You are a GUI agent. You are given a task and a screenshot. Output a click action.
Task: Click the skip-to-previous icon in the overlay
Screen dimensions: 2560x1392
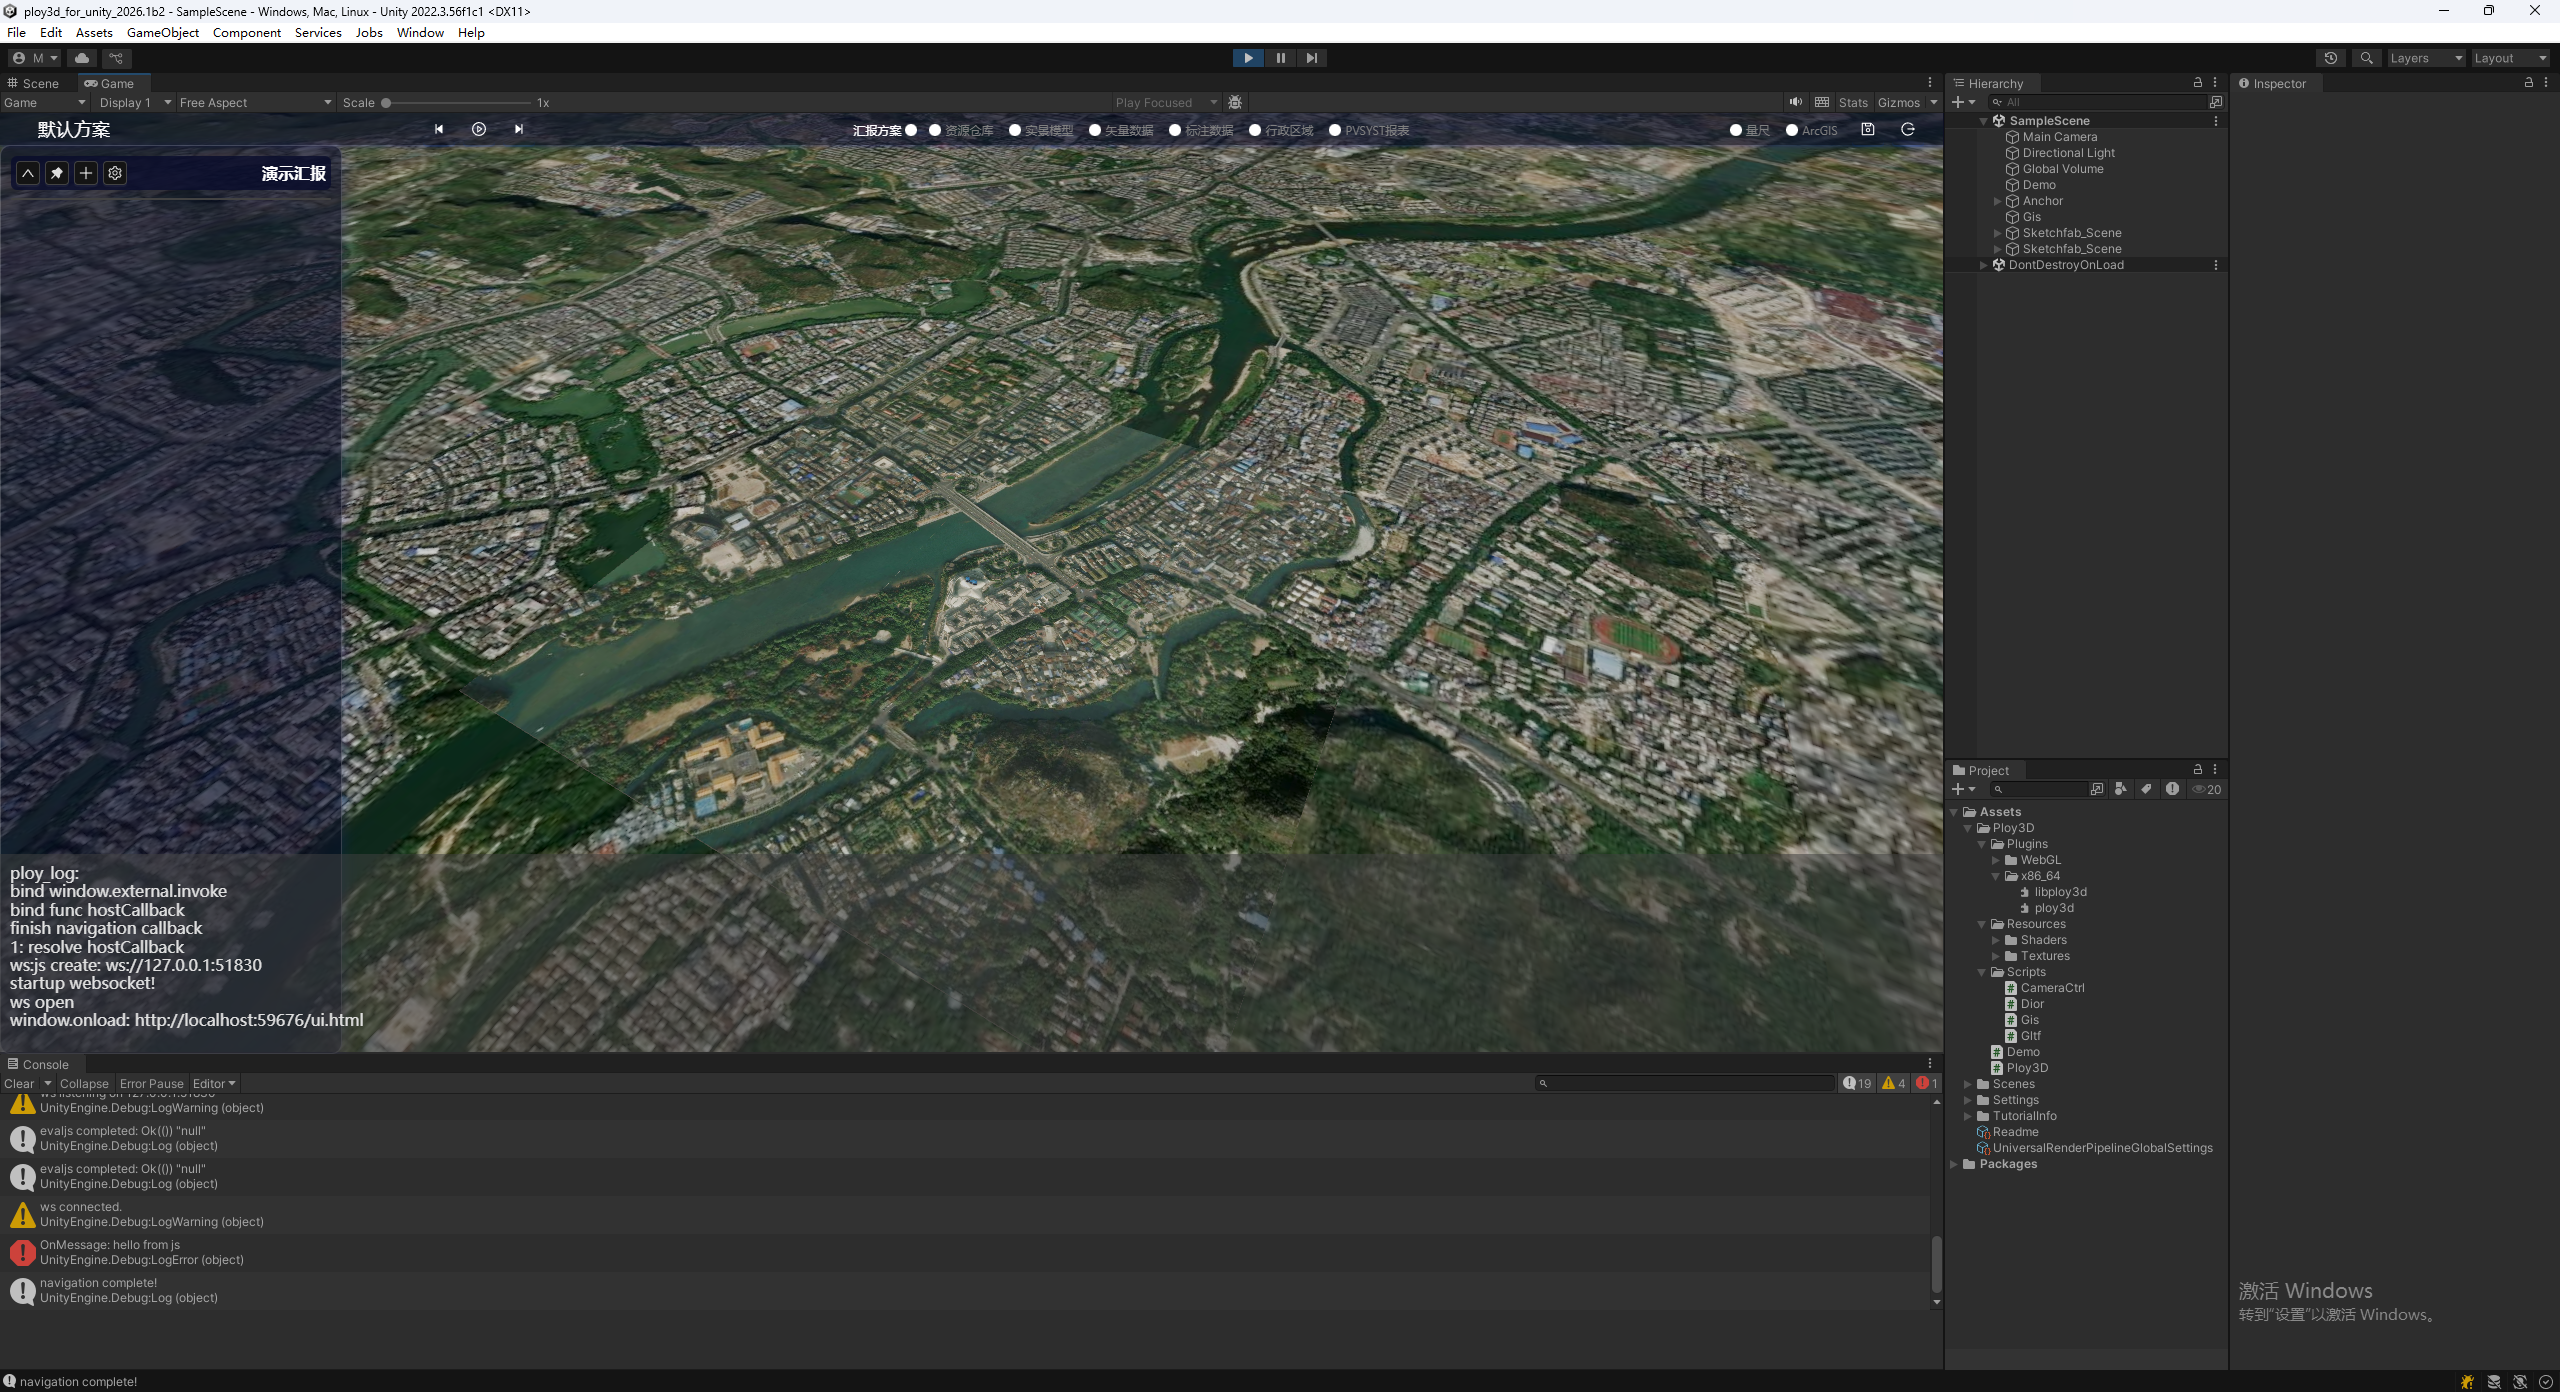(438, 129)
